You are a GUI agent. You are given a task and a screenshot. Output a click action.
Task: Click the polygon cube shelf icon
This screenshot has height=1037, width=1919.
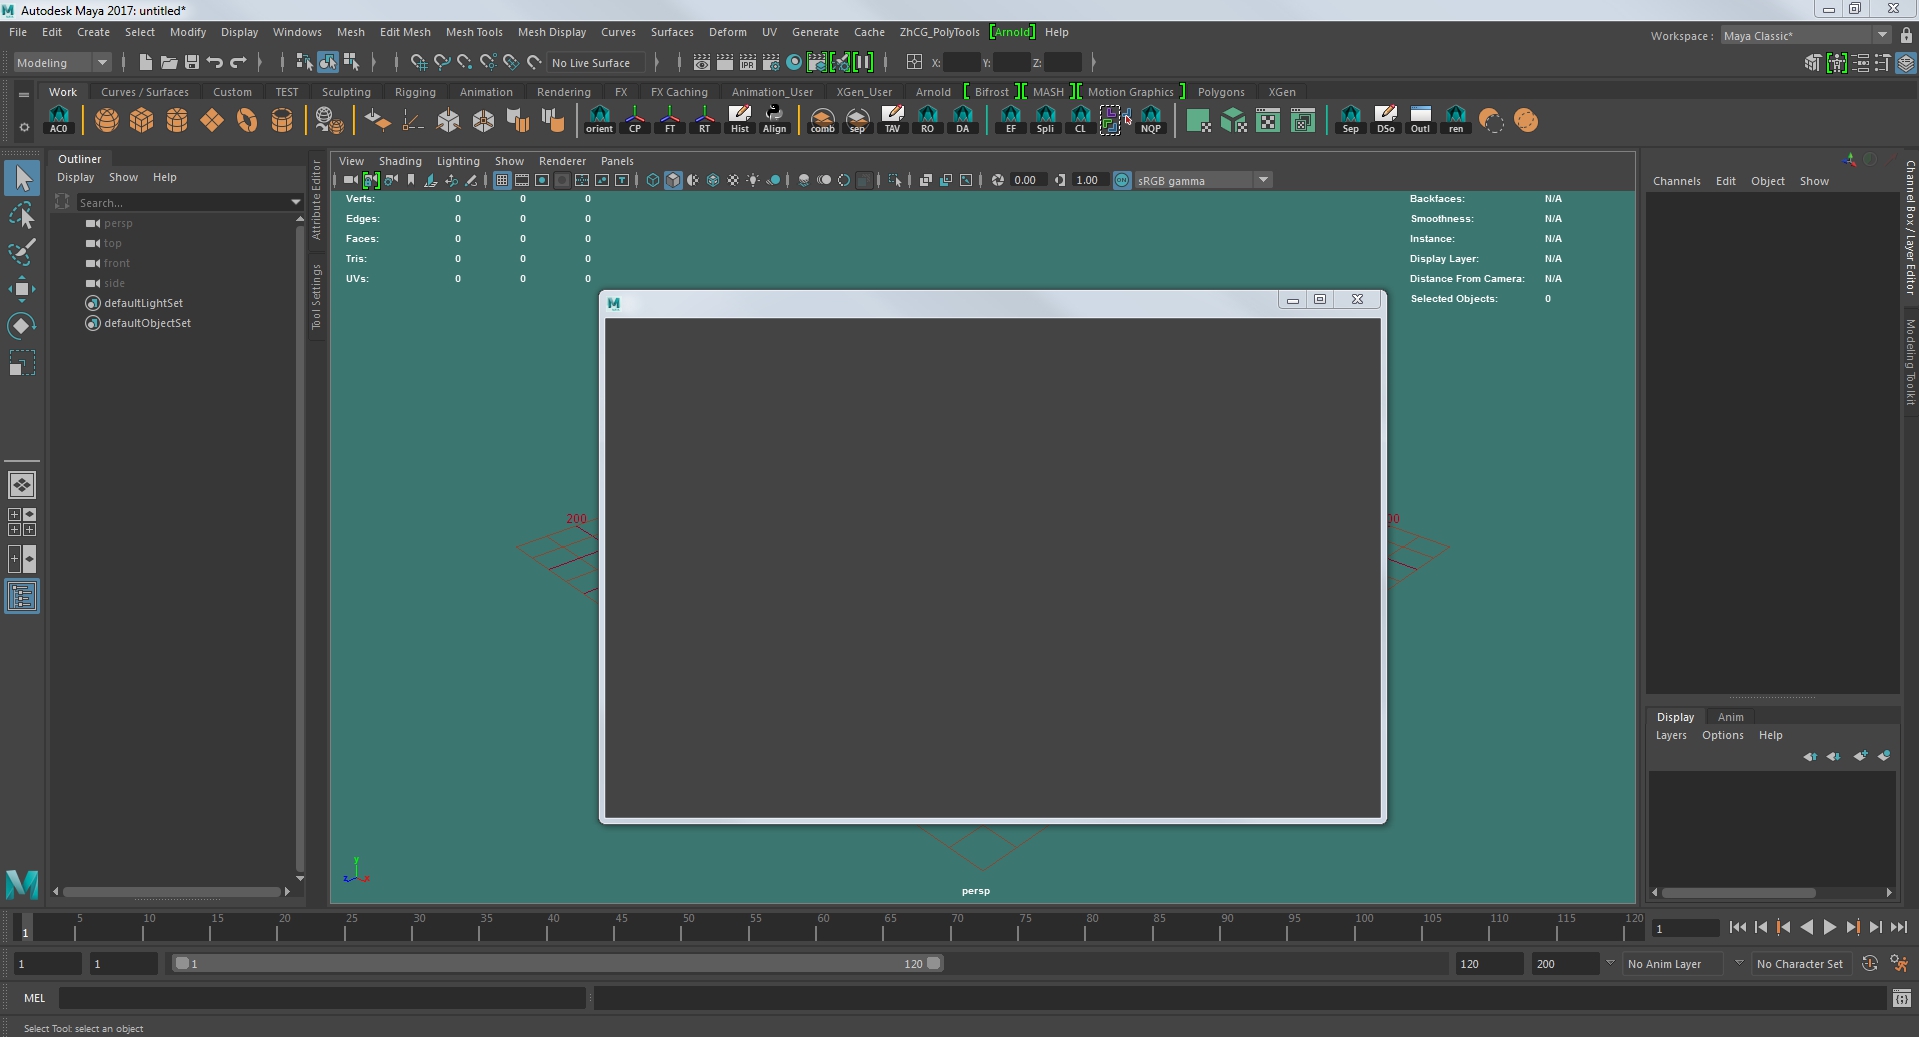click(x=142, y=121)
